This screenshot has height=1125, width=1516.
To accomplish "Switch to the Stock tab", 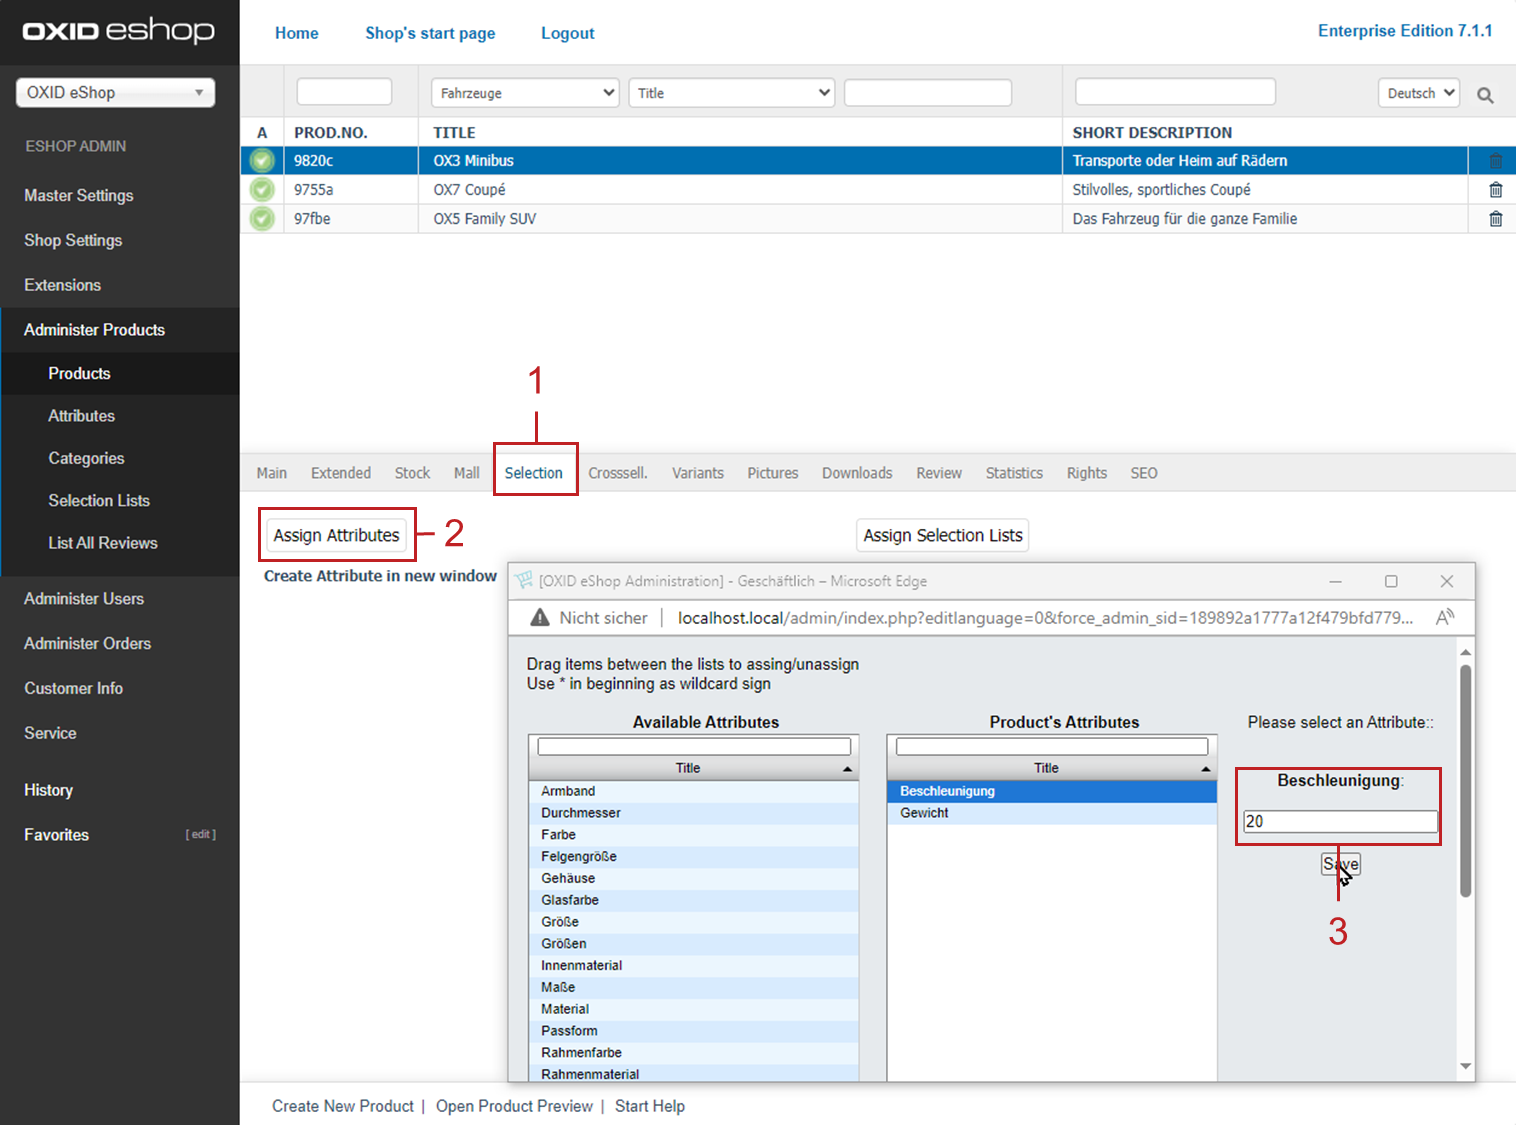I will (412, 473).
